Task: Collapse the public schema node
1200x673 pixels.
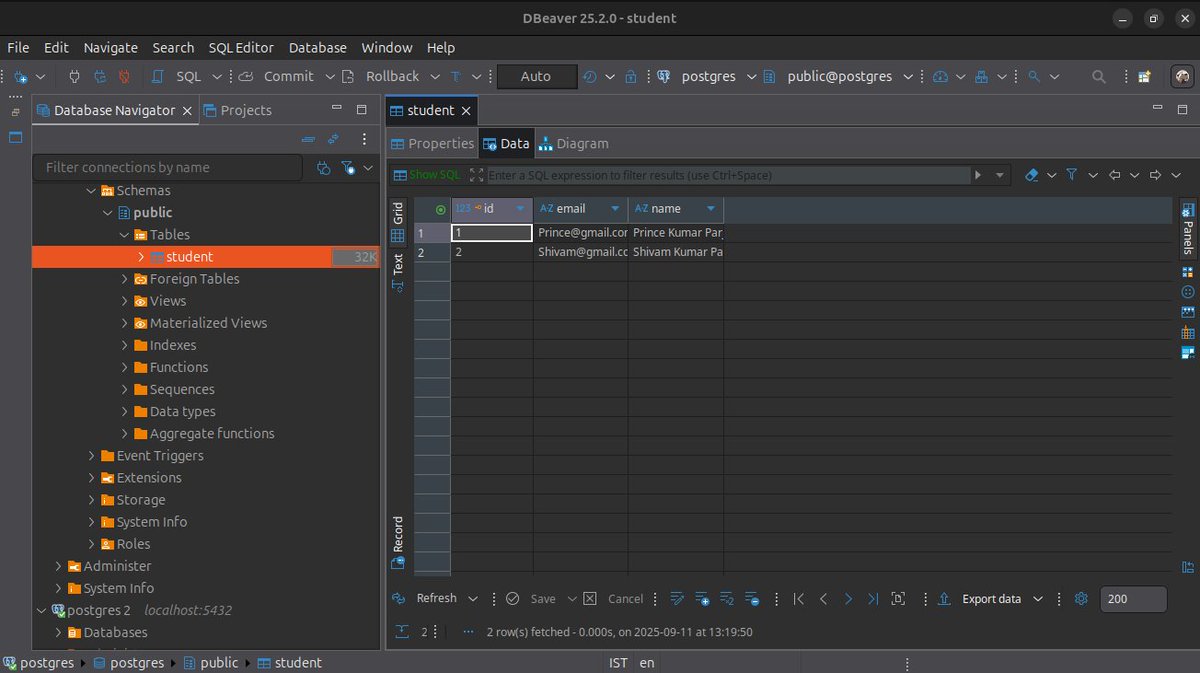Action: pyautogui.click(x=108, y=212)
